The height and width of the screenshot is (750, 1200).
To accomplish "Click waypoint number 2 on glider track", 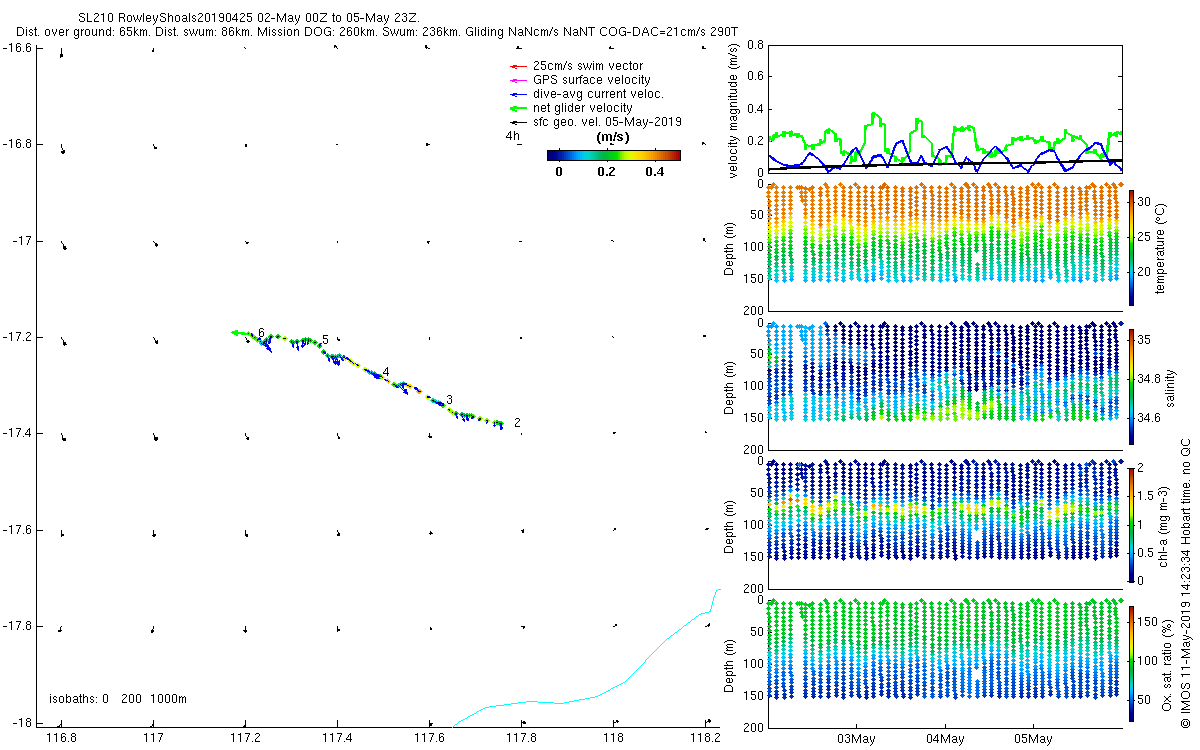I will click(517, 423).
